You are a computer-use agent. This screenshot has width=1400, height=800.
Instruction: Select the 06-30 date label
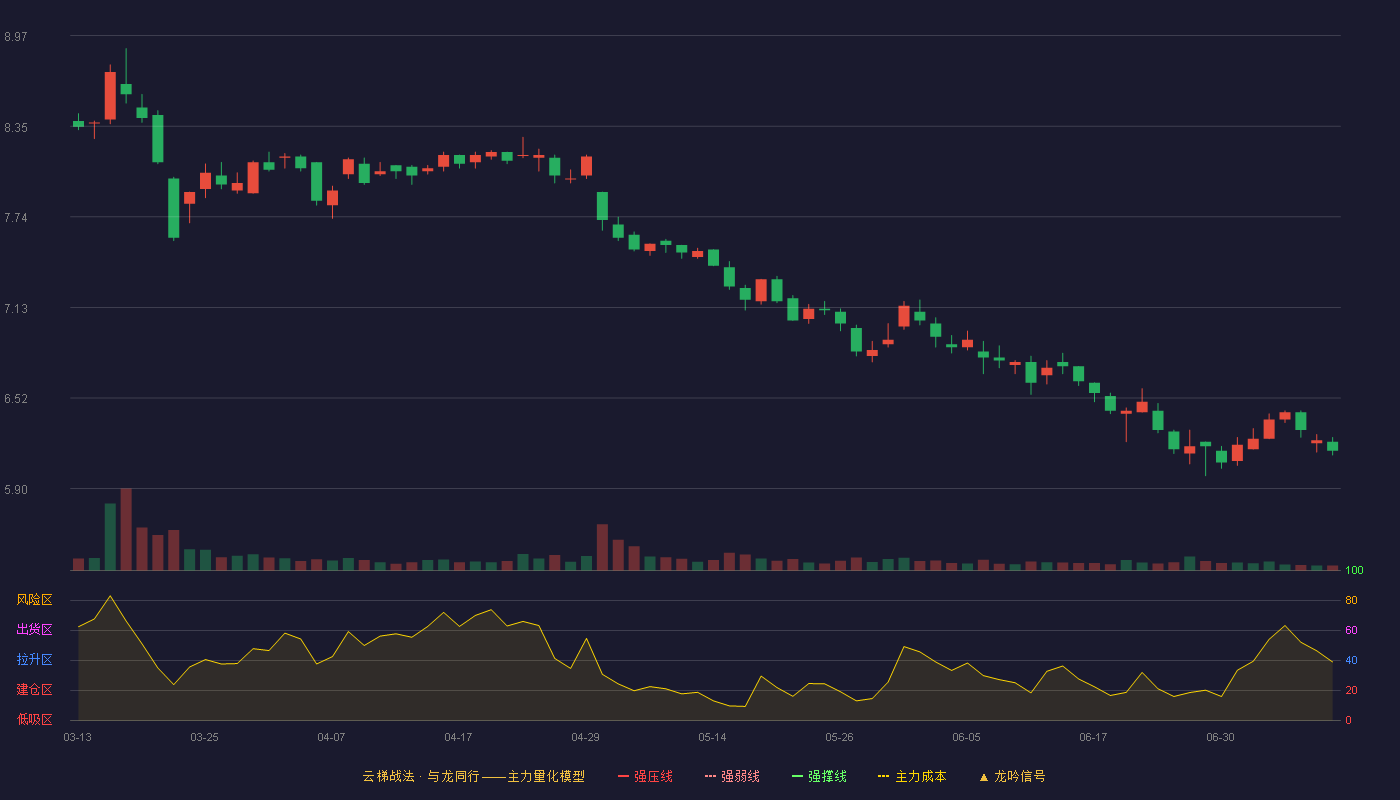(1220, 737)
